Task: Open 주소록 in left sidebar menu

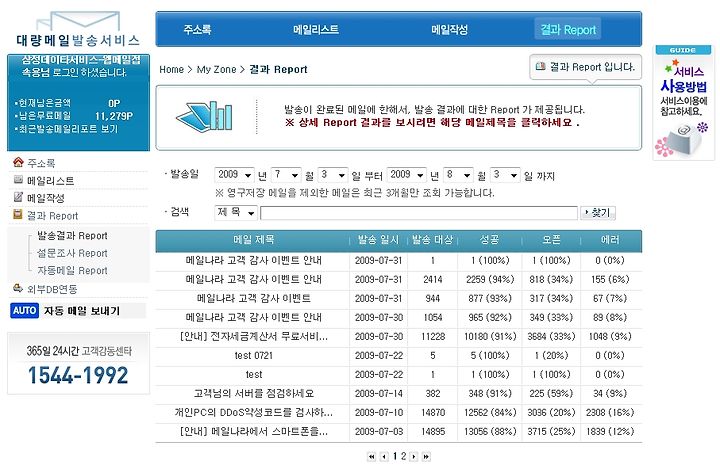Action: (x=41, y=163)
